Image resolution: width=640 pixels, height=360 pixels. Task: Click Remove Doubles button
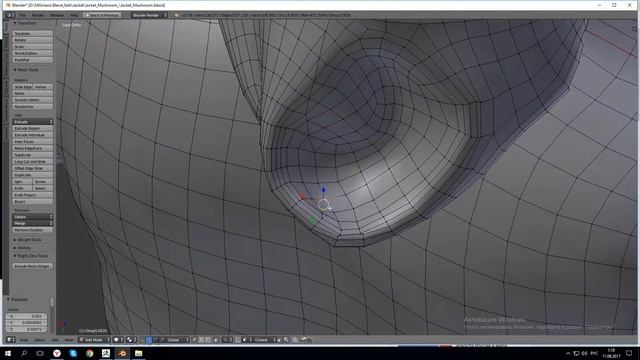pyautogui.click(x=33, y=230)
